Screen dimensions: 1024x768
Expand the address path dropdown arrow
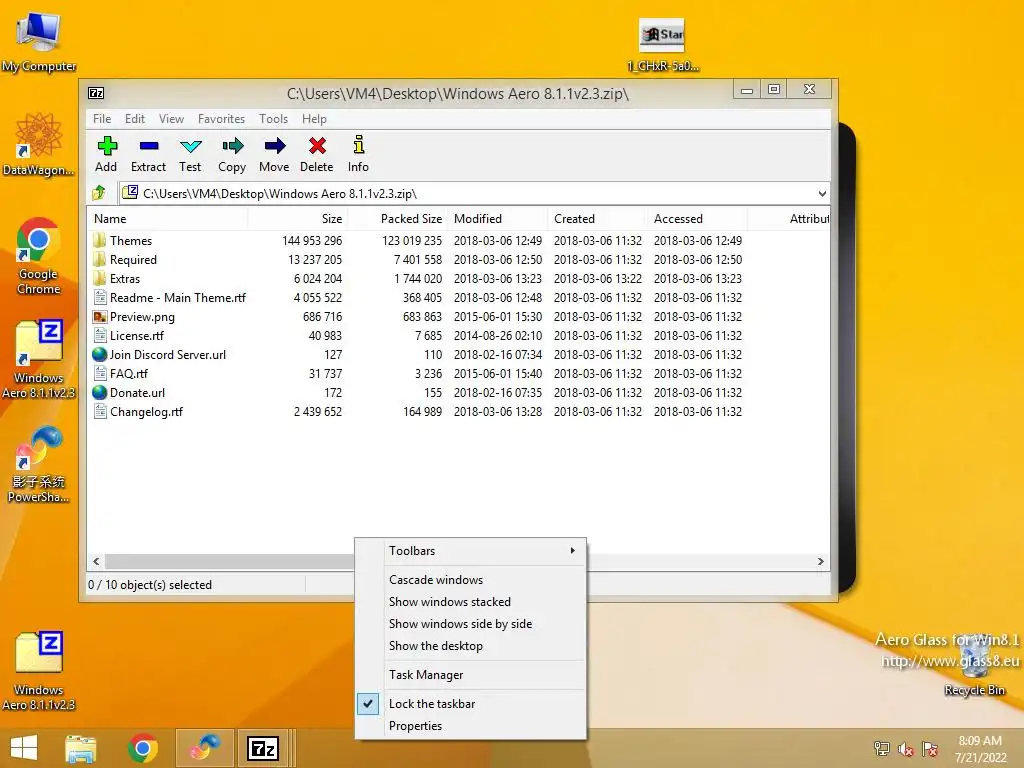(822, 193)
